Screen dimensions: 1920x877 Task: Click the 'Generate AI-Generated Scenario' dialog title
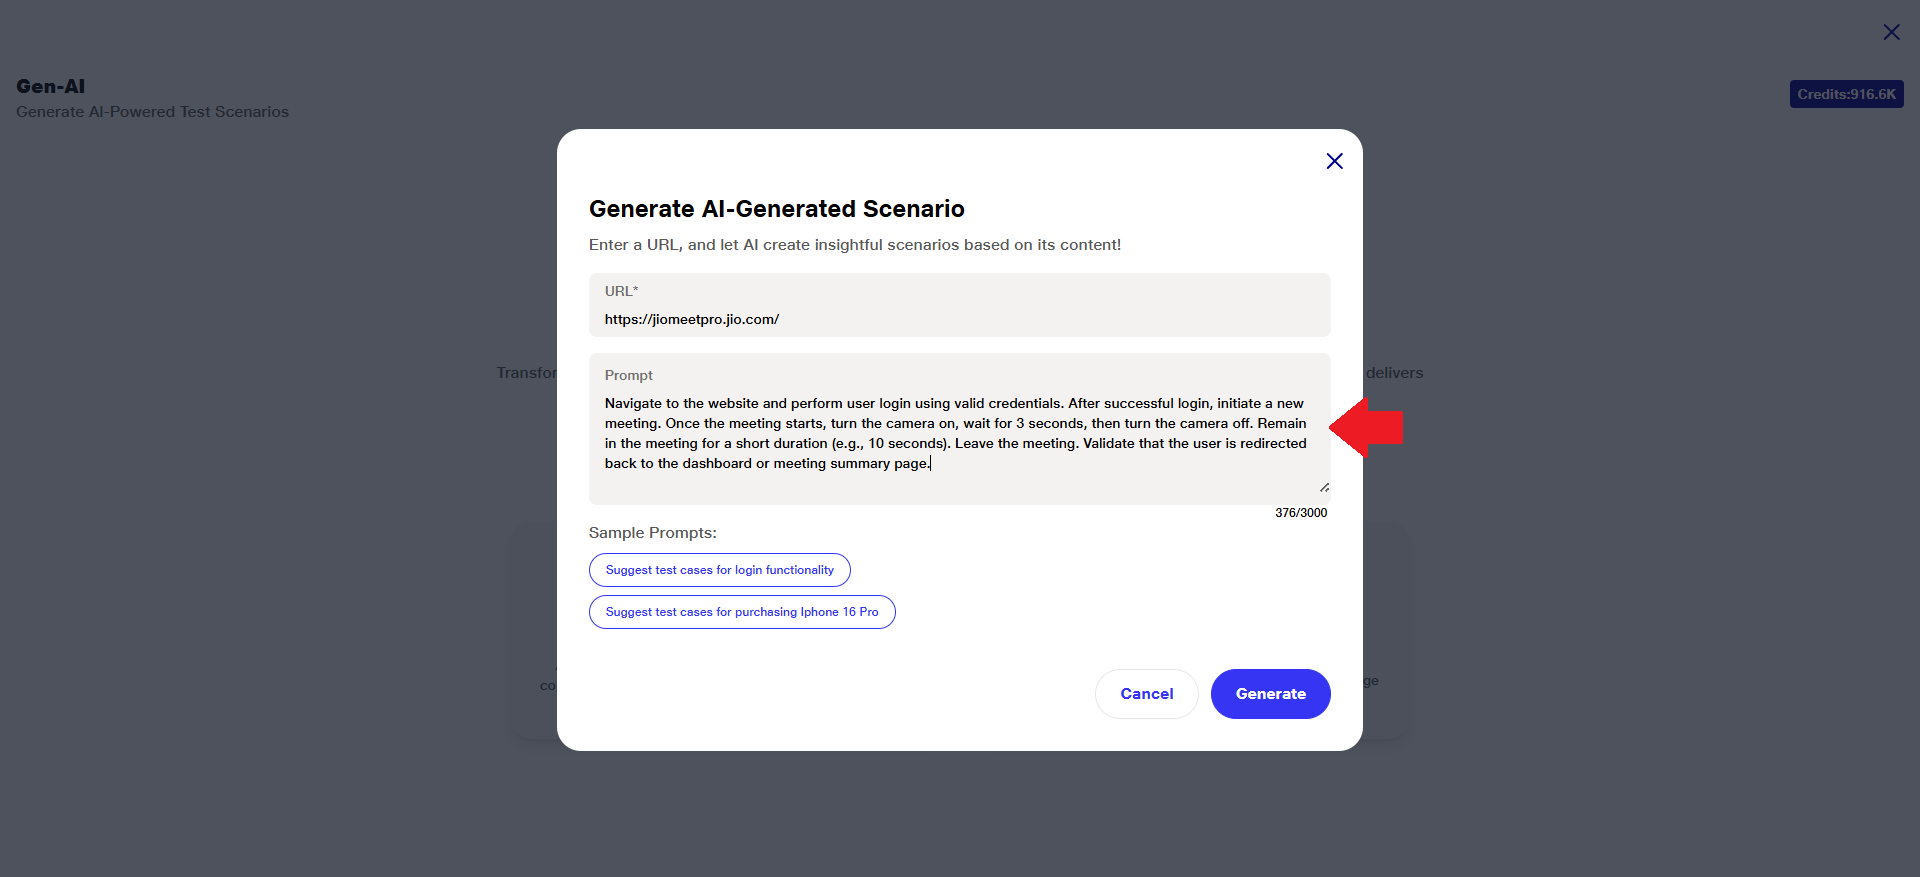click(x=776, y=209)
